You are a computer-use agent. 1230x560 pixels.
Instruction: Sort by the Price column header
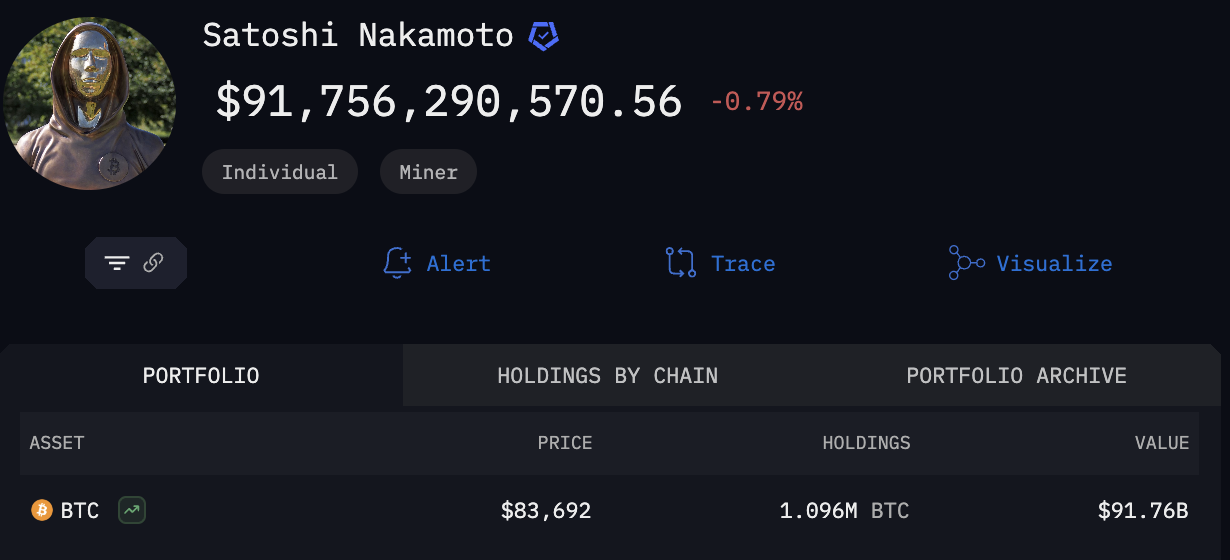[565, 443]
